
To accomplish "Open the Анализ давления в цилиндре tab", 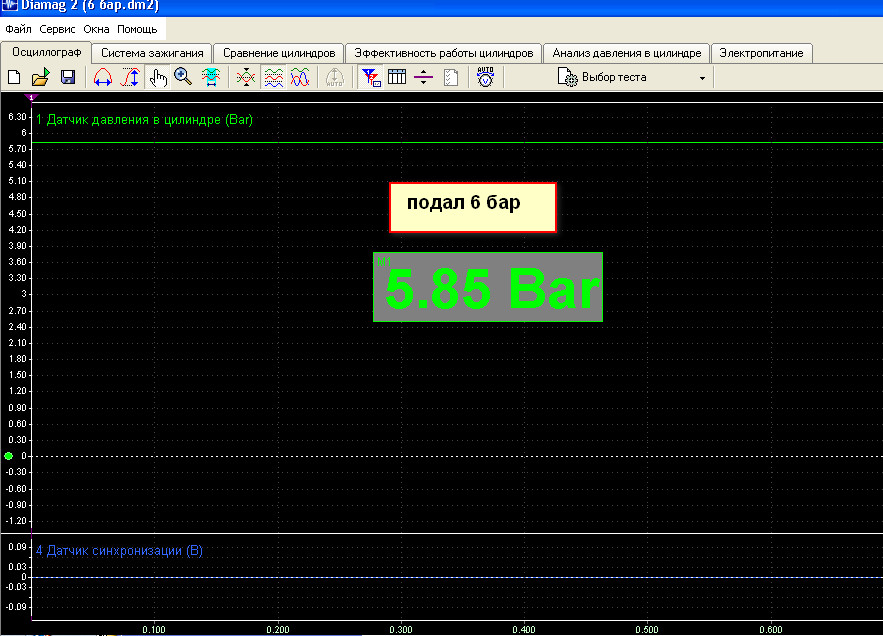I will click(626, 53).
